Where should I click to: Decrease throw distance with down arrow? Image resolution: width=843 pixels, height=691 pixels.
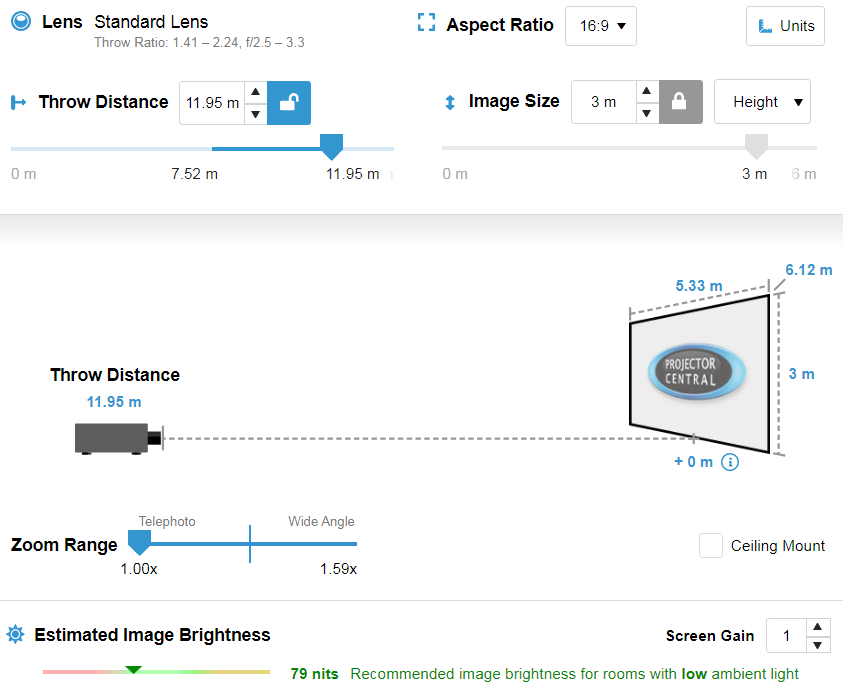click(x=256, y=113)
